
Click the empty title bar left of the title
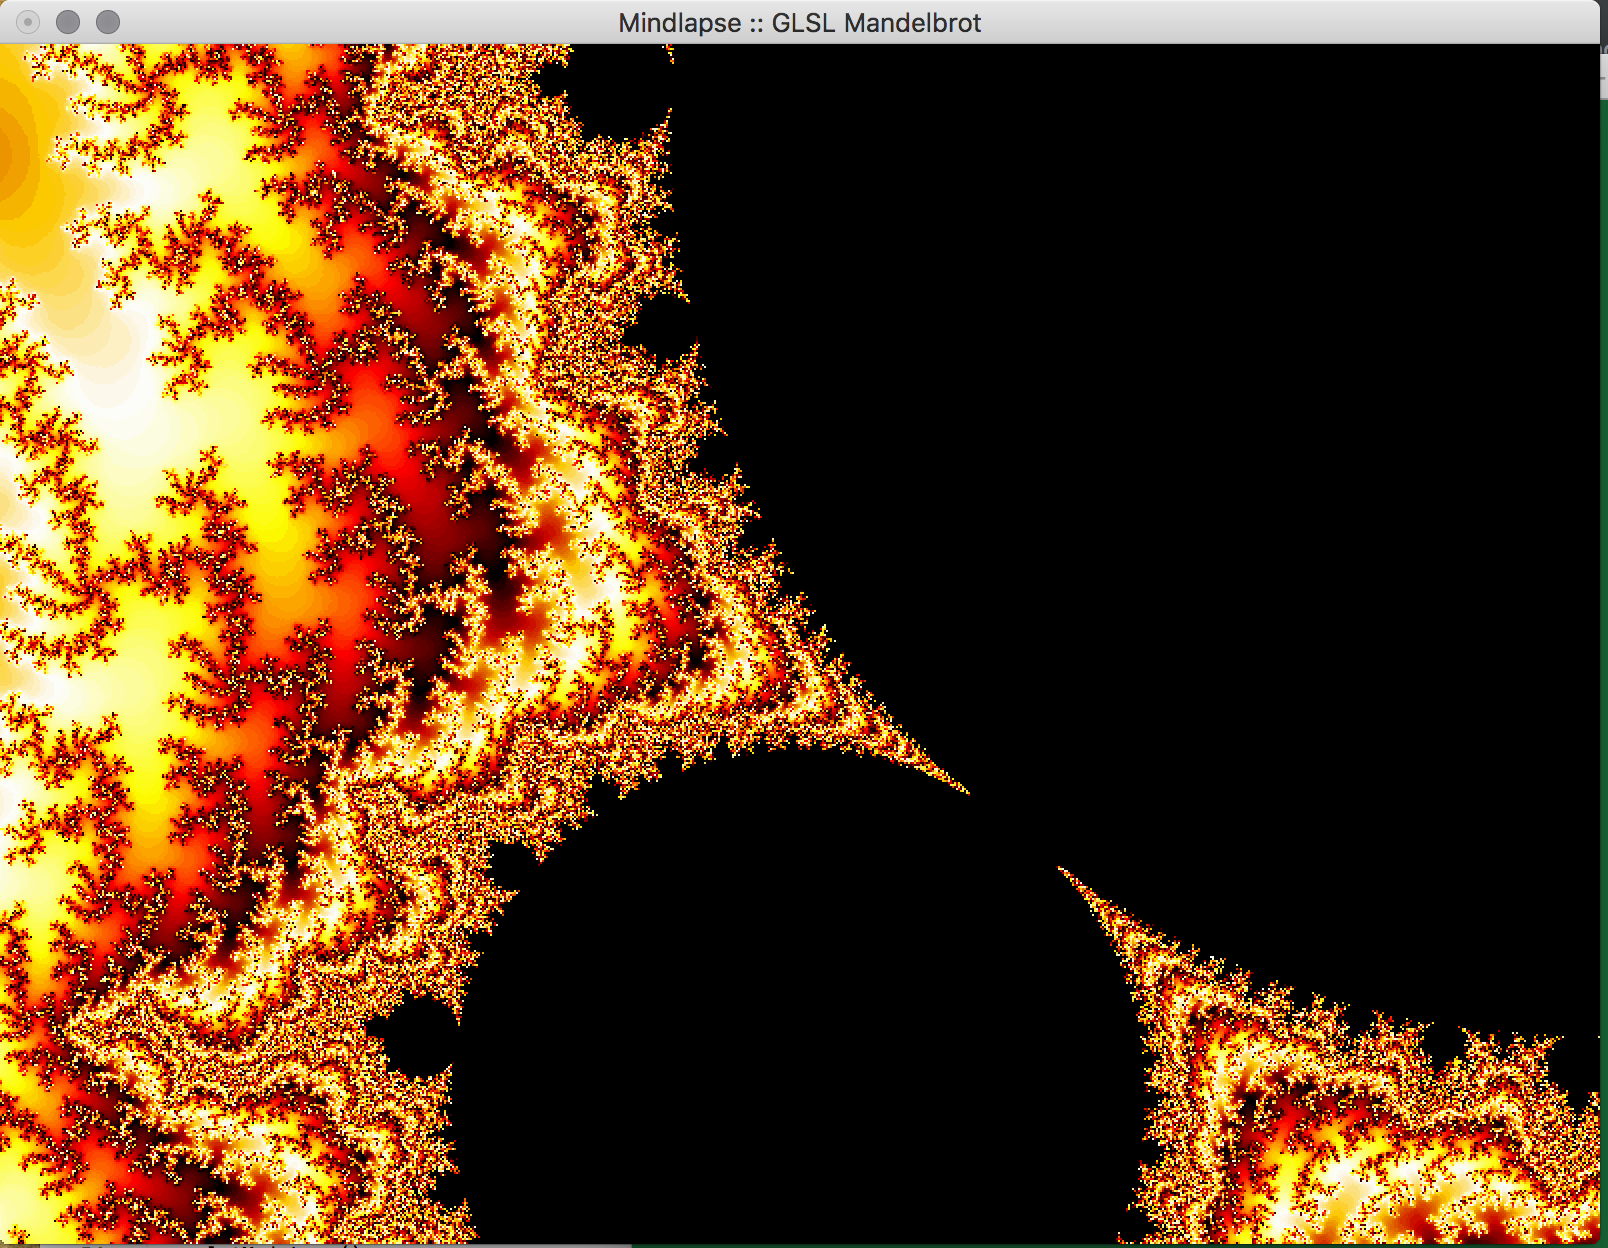click(350, 22)
